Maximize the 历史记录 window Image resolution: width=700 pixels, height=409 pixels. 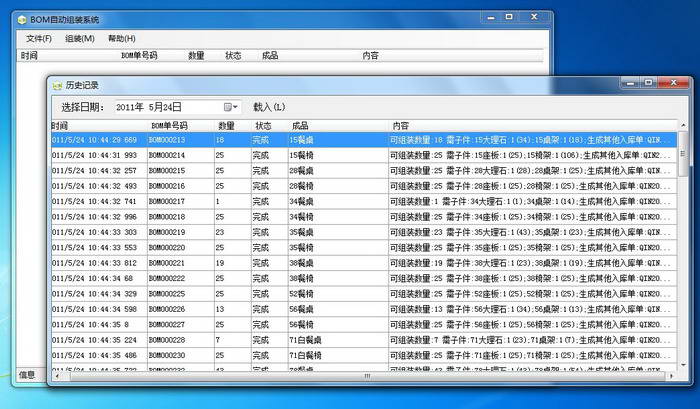coord(649,83)
